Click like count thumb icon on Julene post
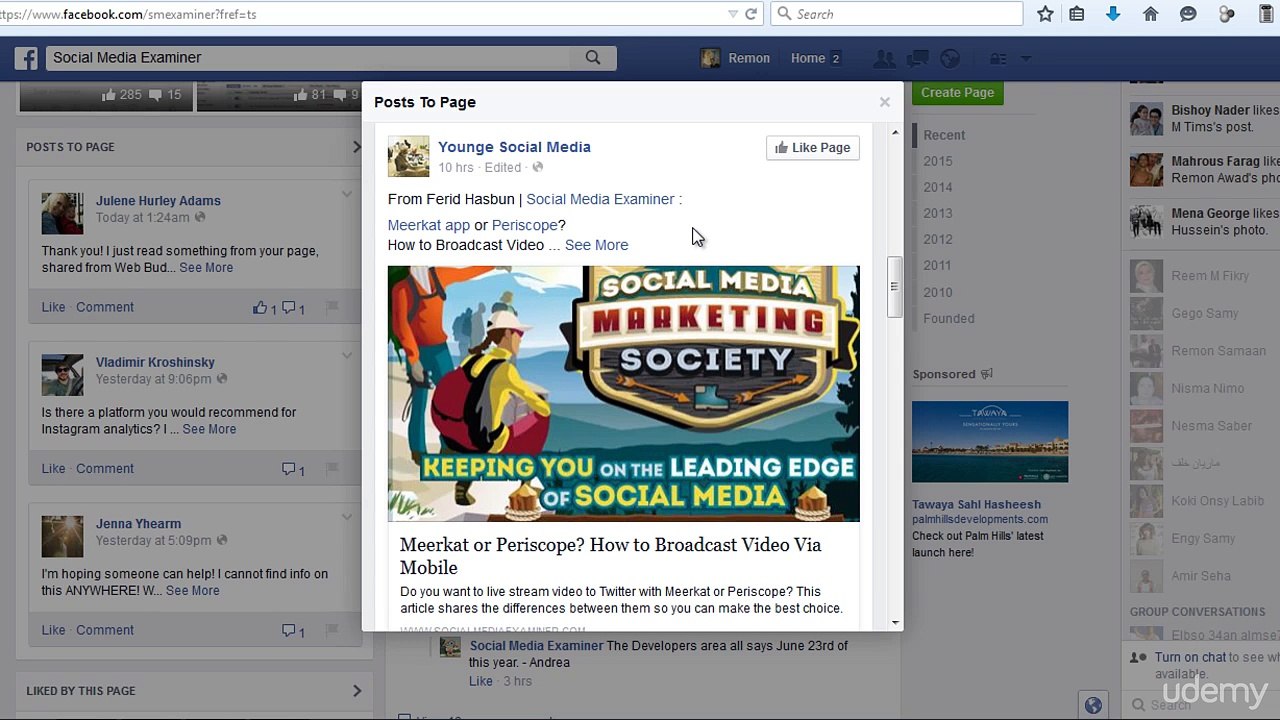 [x=260, y=308]
